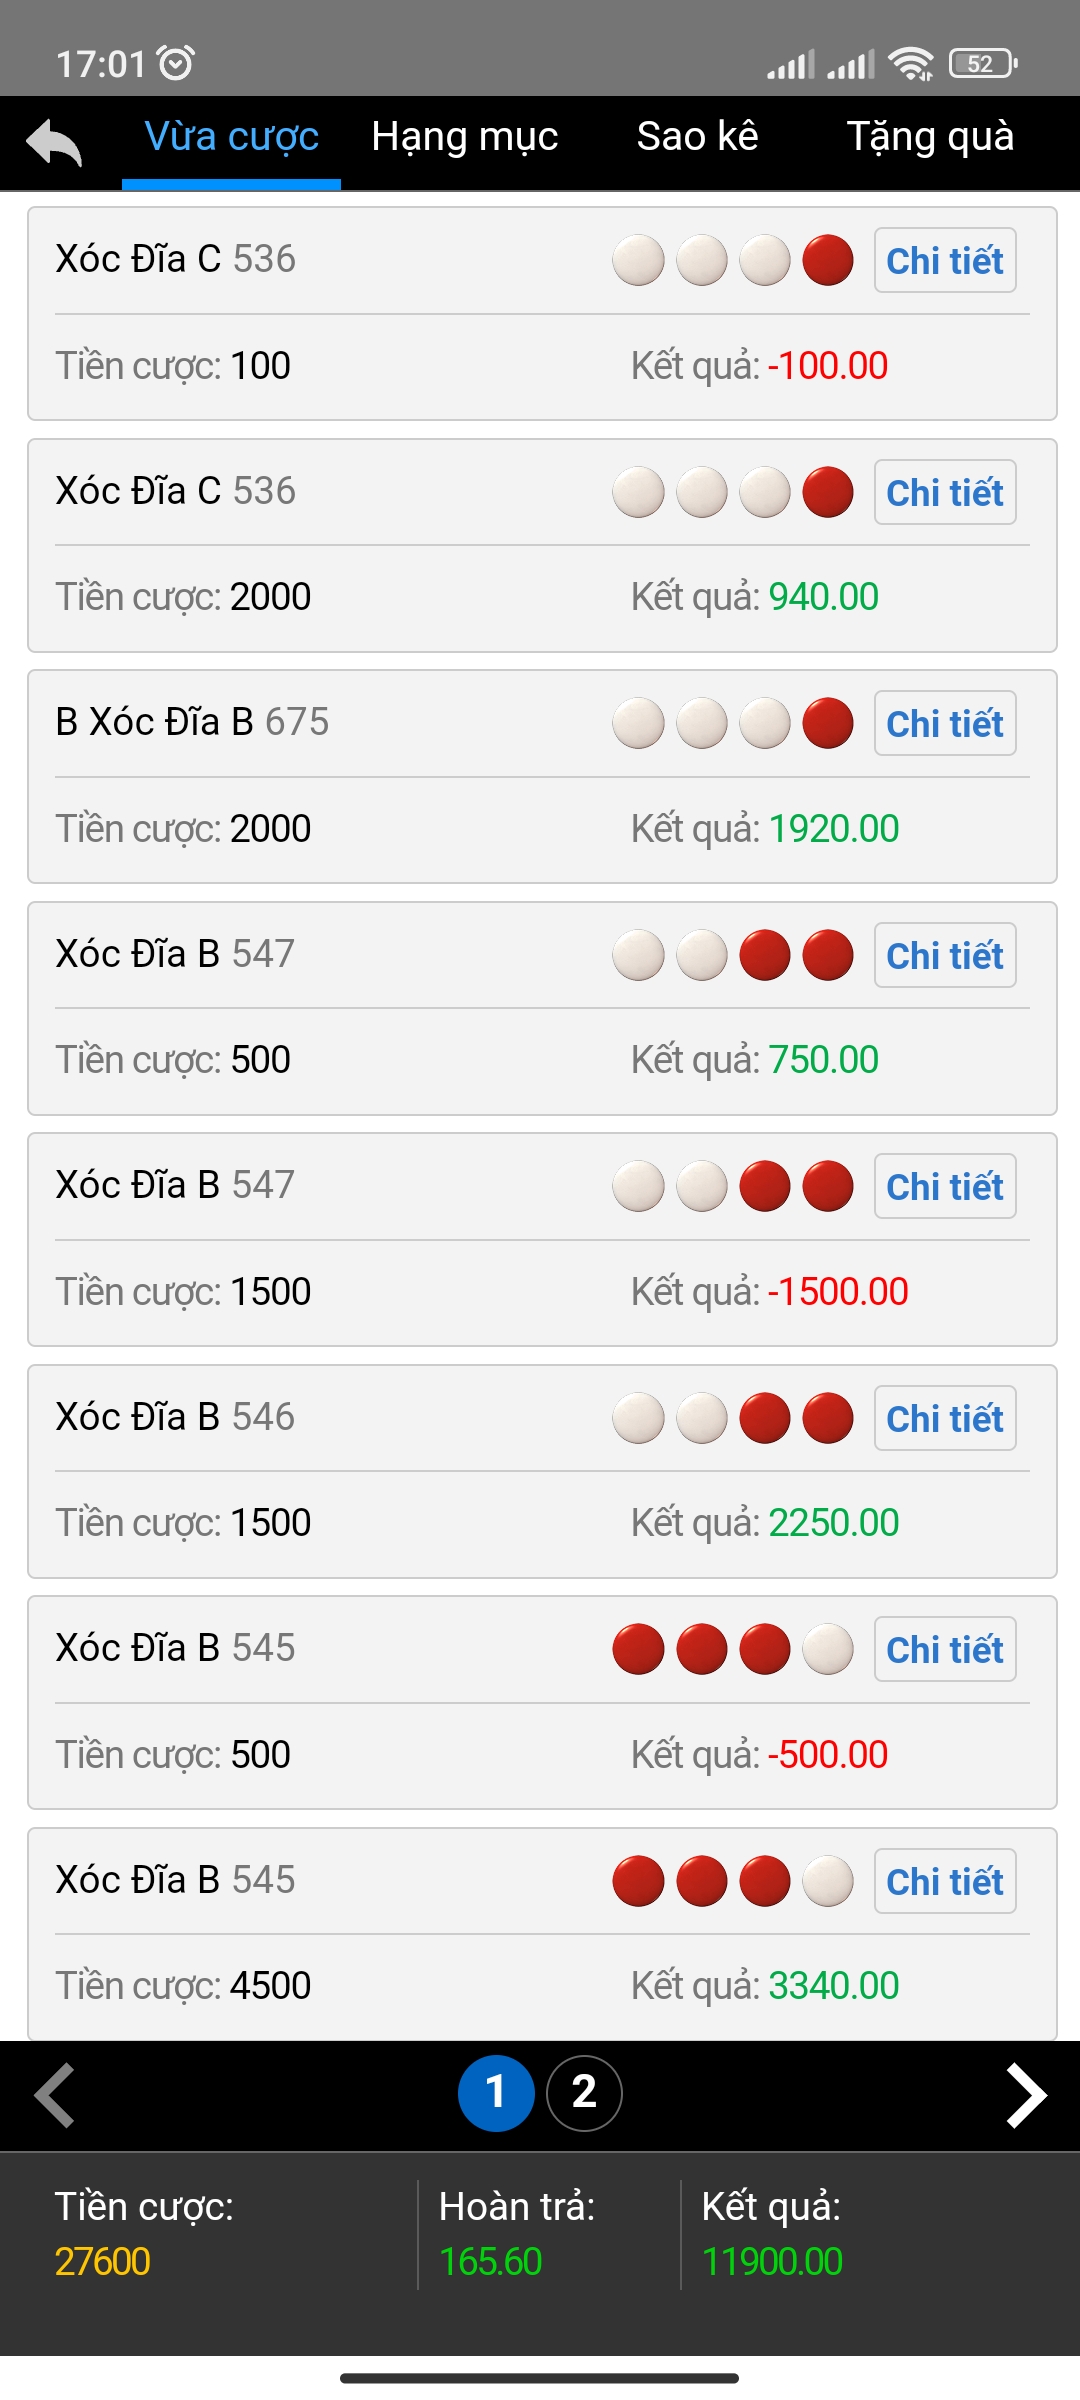The width and height of the screenshot is (1080, 2400).
Task: Tap the Hoàn trả 165.60 summary
Action: pos(516,2235)
